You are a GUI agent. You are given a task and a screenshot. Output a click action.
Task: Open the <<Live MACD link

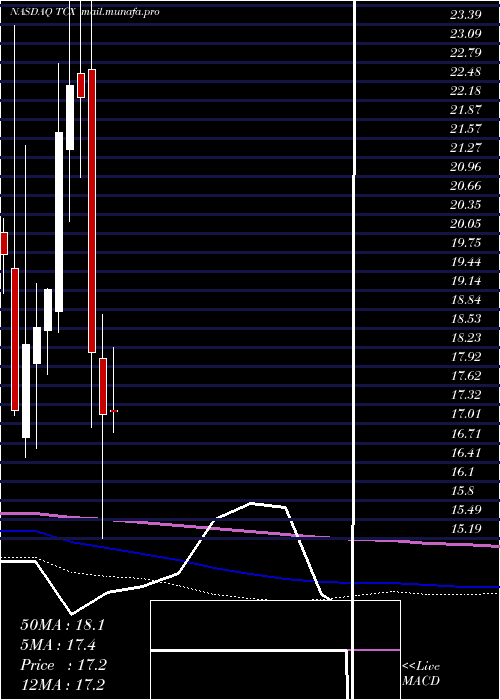pos(421,674)
